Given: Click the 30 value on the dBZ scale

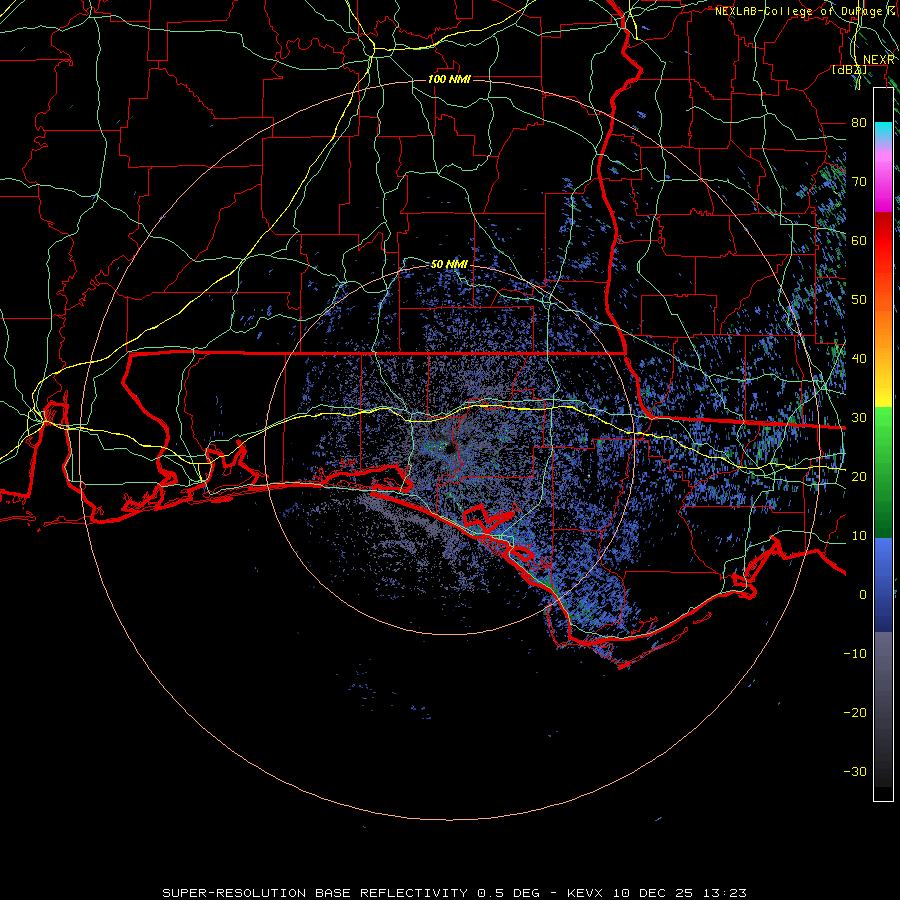Looking at the screenshot, I should tap(859, 417).
